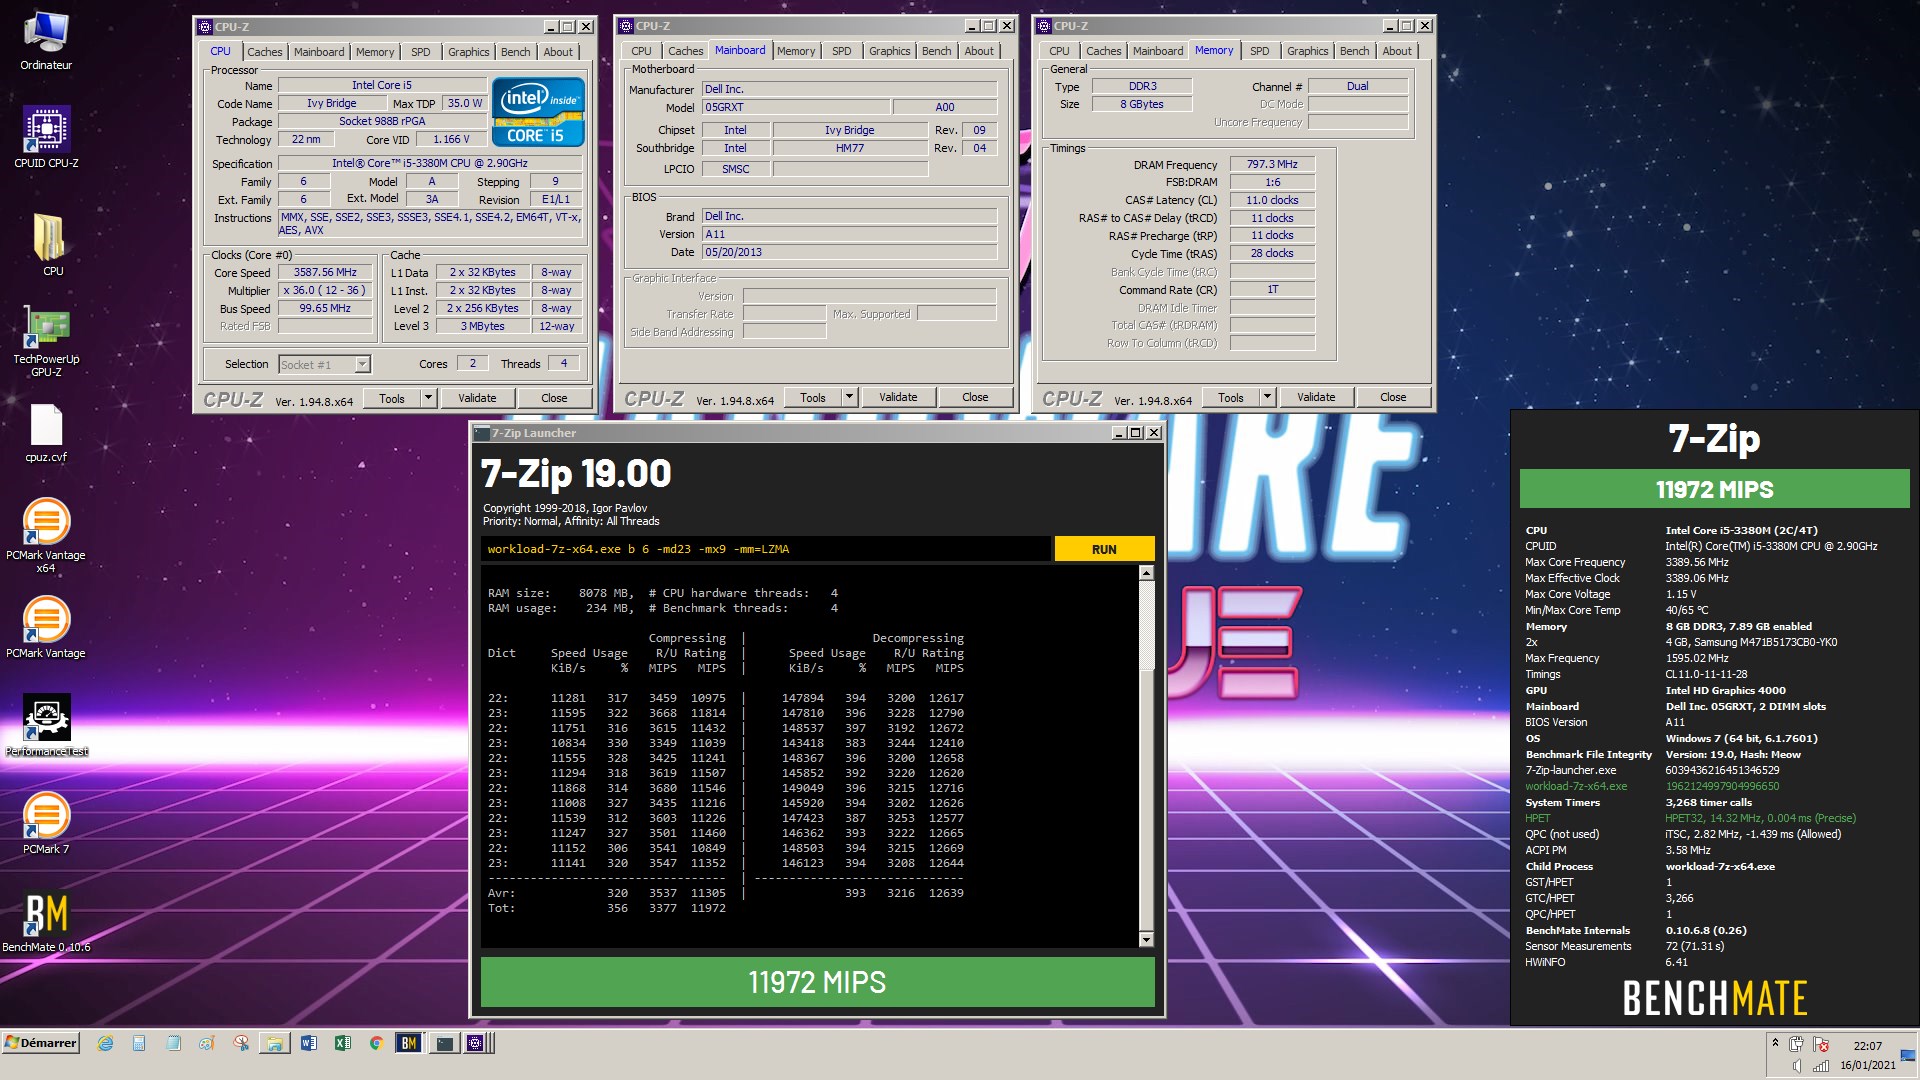Click the Core Speed value 3587.56 MHz
Screen dimensions: 1920x1080
[325, 272]
